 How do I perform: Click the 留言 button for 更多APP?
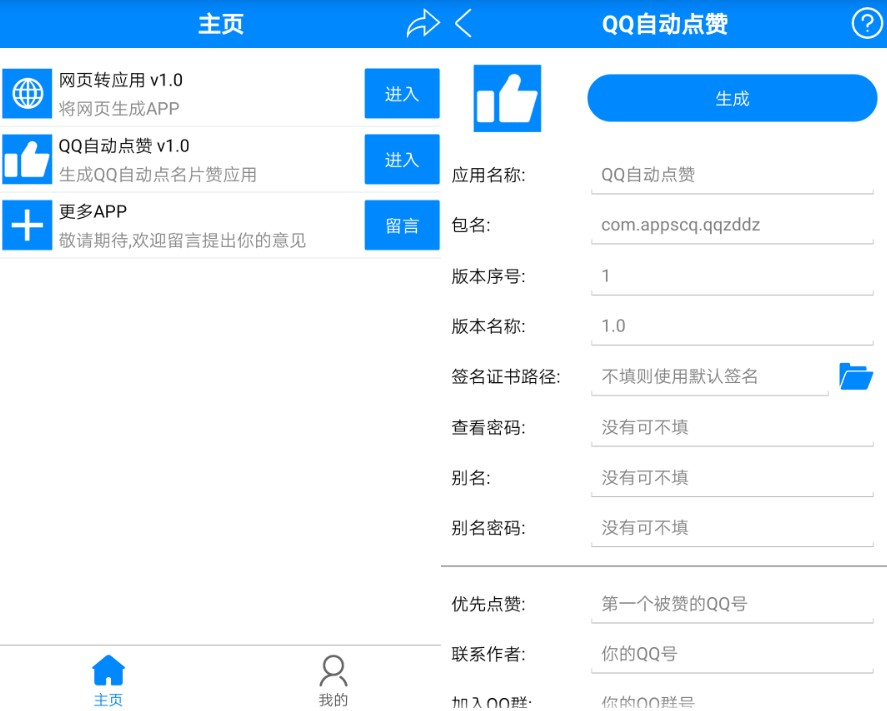coord(402,225)
